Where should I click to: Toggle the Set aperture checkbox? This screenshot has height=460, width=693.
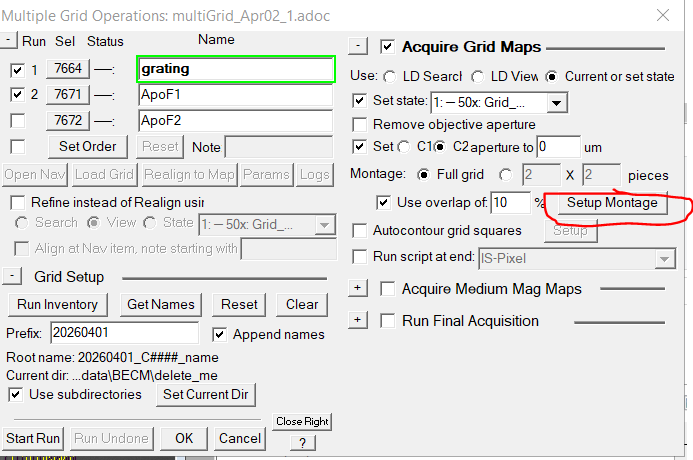(360, 147)
